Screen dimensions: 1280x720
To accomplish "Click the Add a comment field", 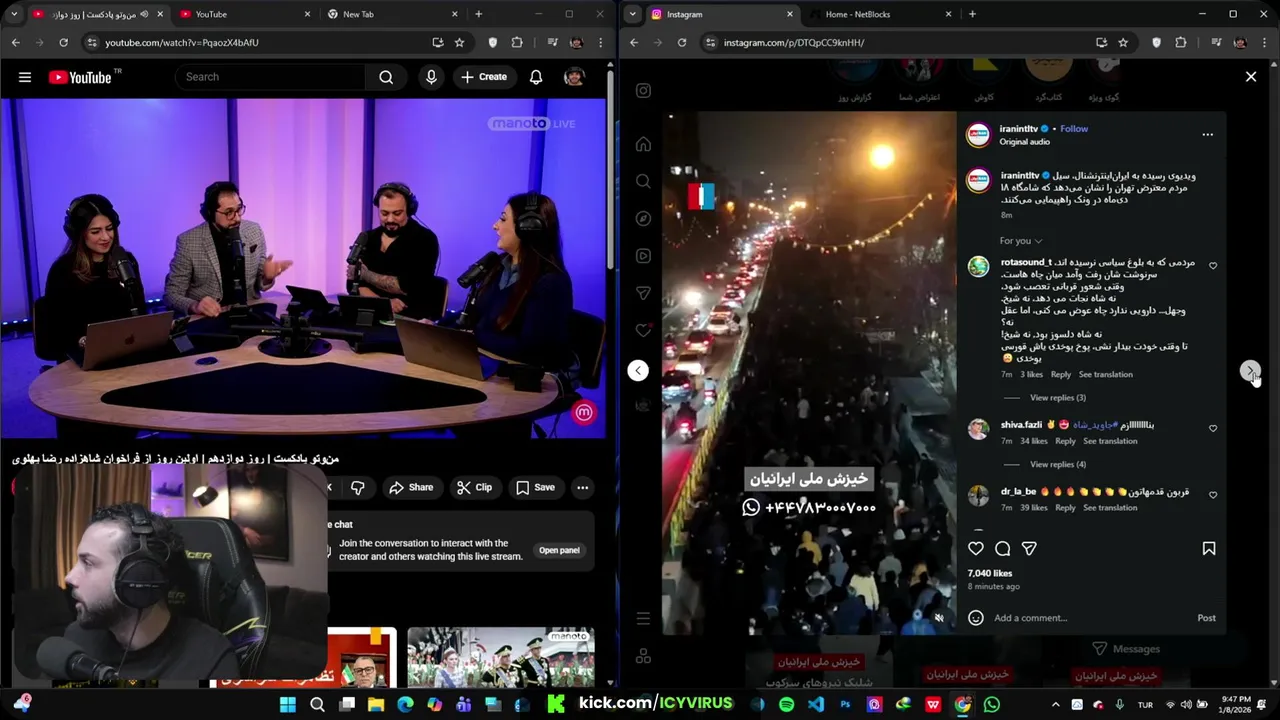I will point(1090,618).
